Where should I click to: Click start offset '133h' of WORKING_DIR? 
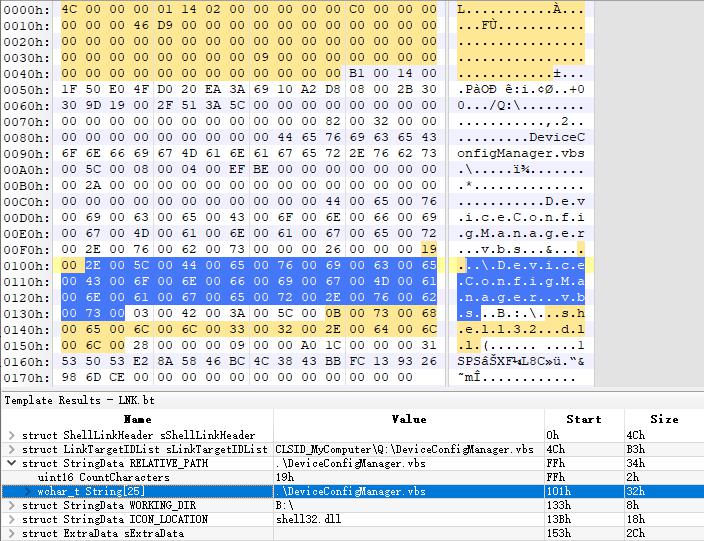559,506
